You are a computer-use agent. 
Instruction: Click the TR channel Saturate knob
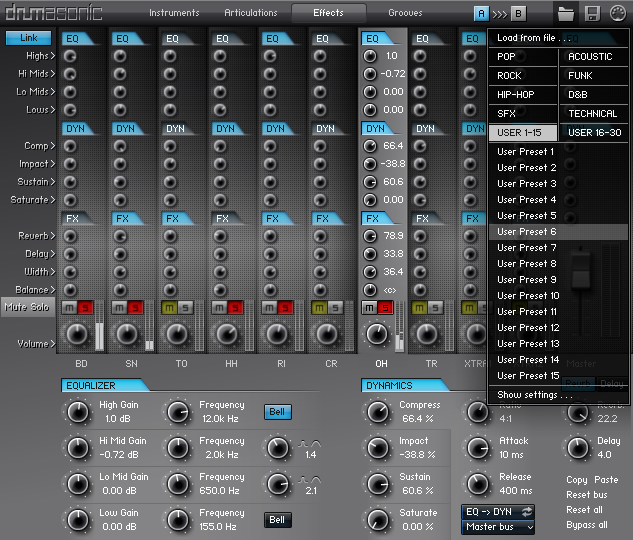click(420, 200)
